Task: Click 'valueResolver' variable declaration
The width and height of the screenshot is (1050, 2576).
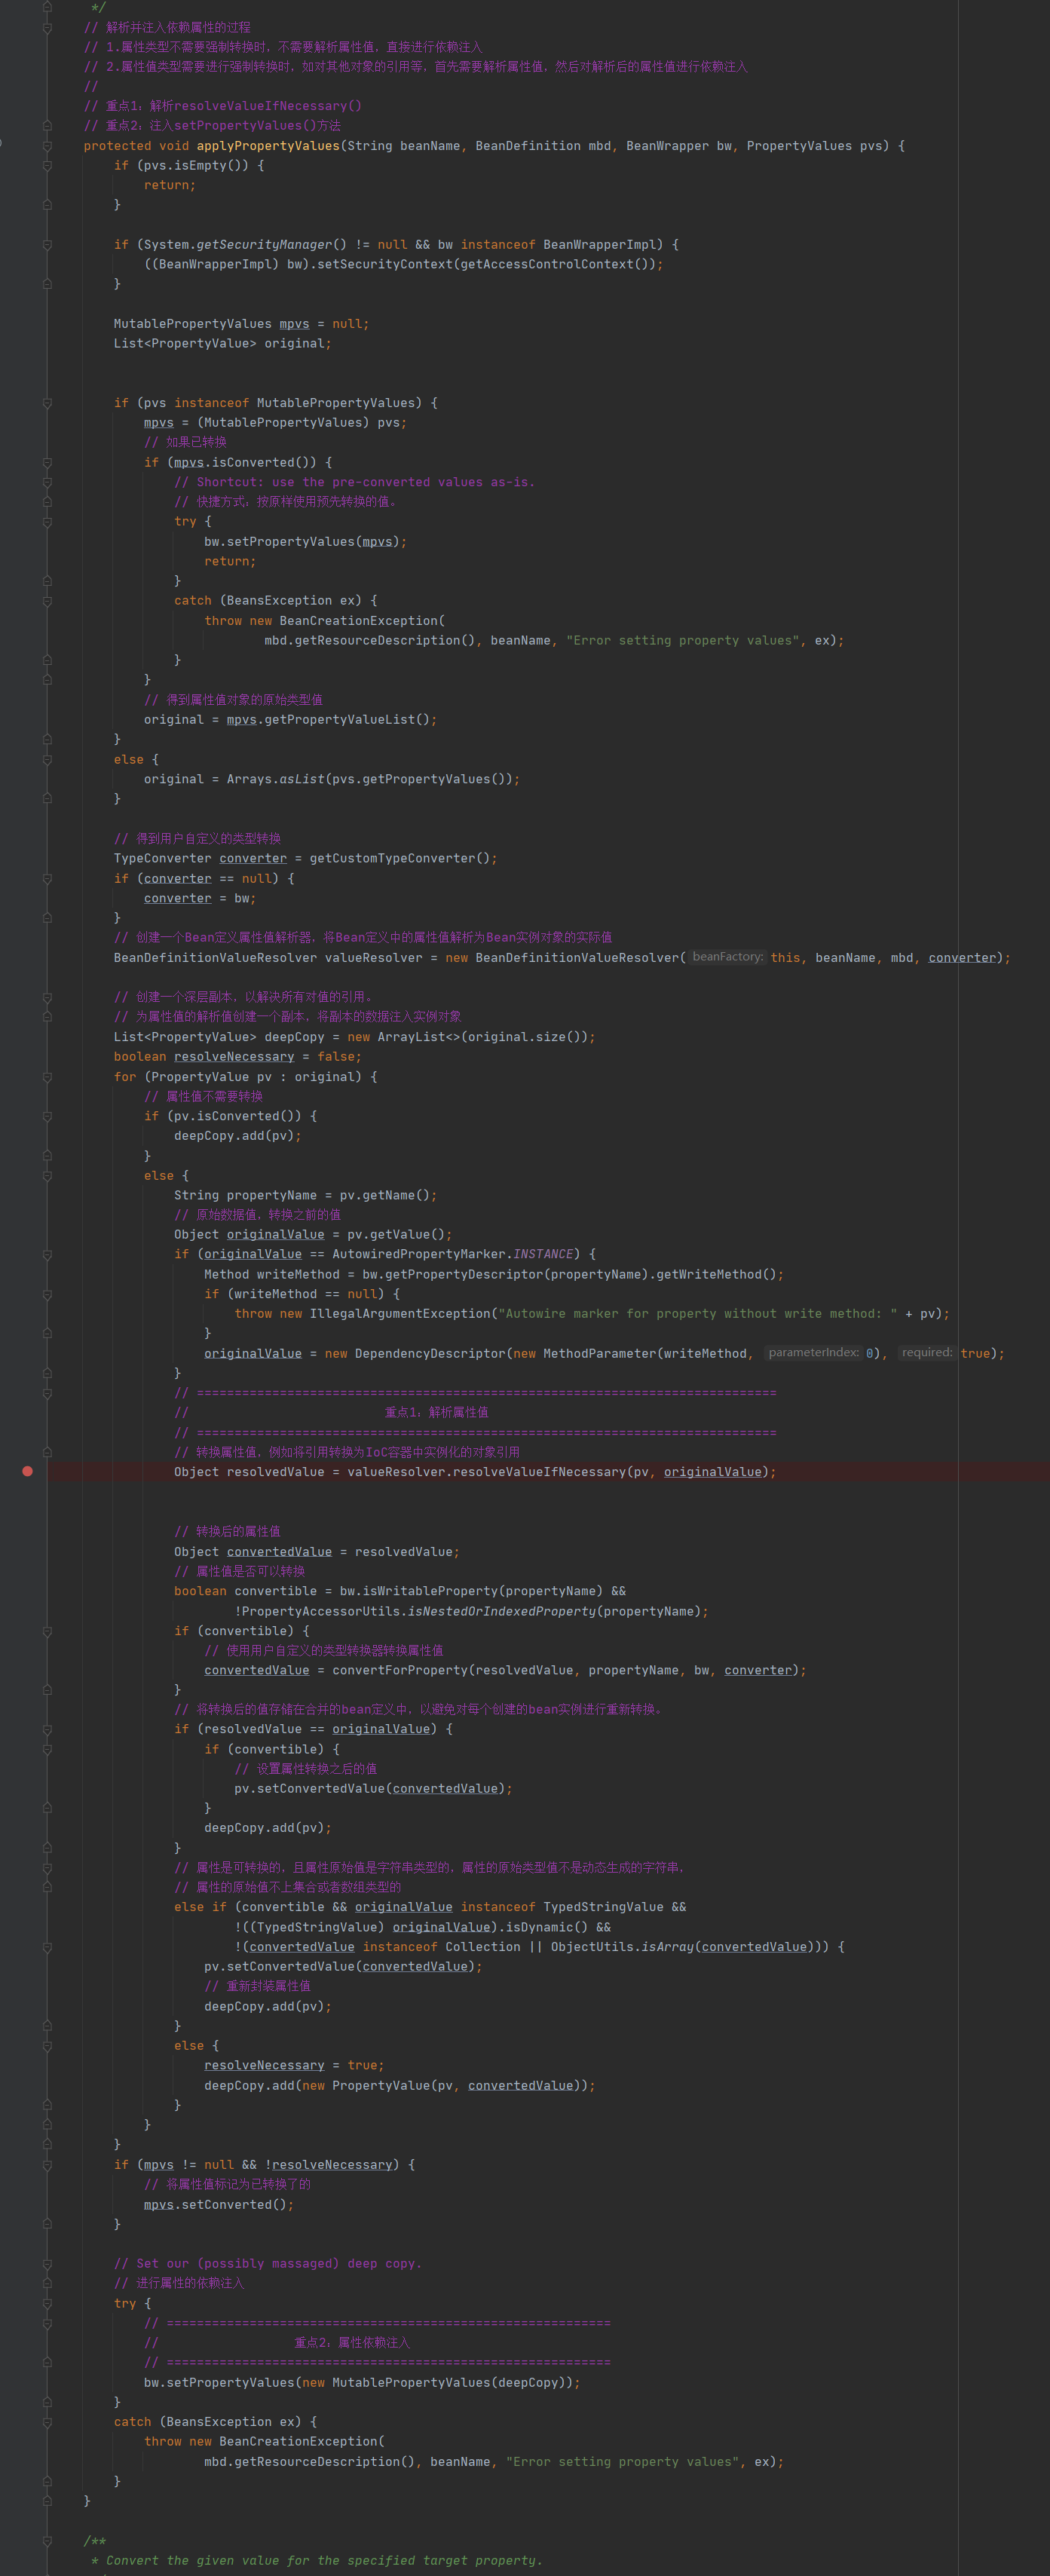Action: (x=373, y=958)
